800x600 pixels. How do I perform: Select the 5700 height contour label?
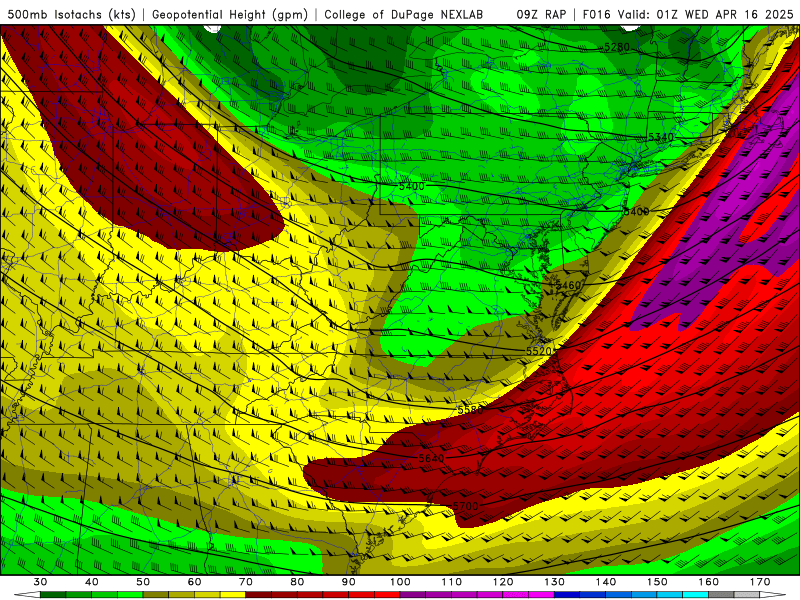[x=465, y=506]
